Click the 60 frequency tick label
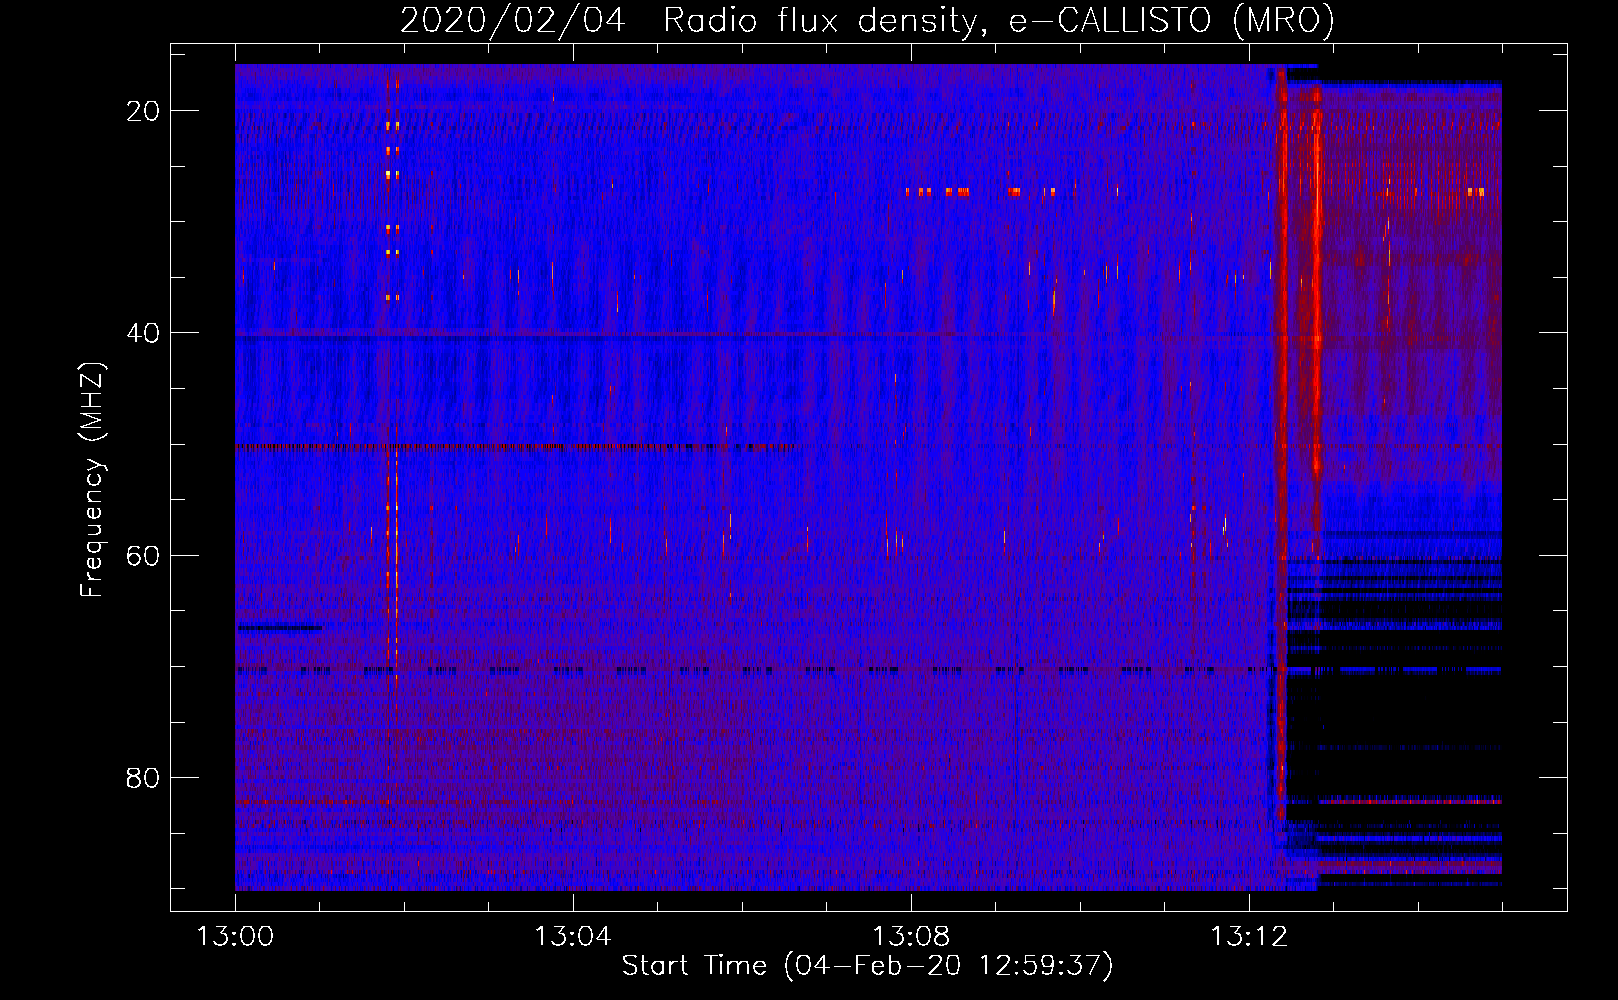The image size is (1618, 1000). [x=143, y=555]
